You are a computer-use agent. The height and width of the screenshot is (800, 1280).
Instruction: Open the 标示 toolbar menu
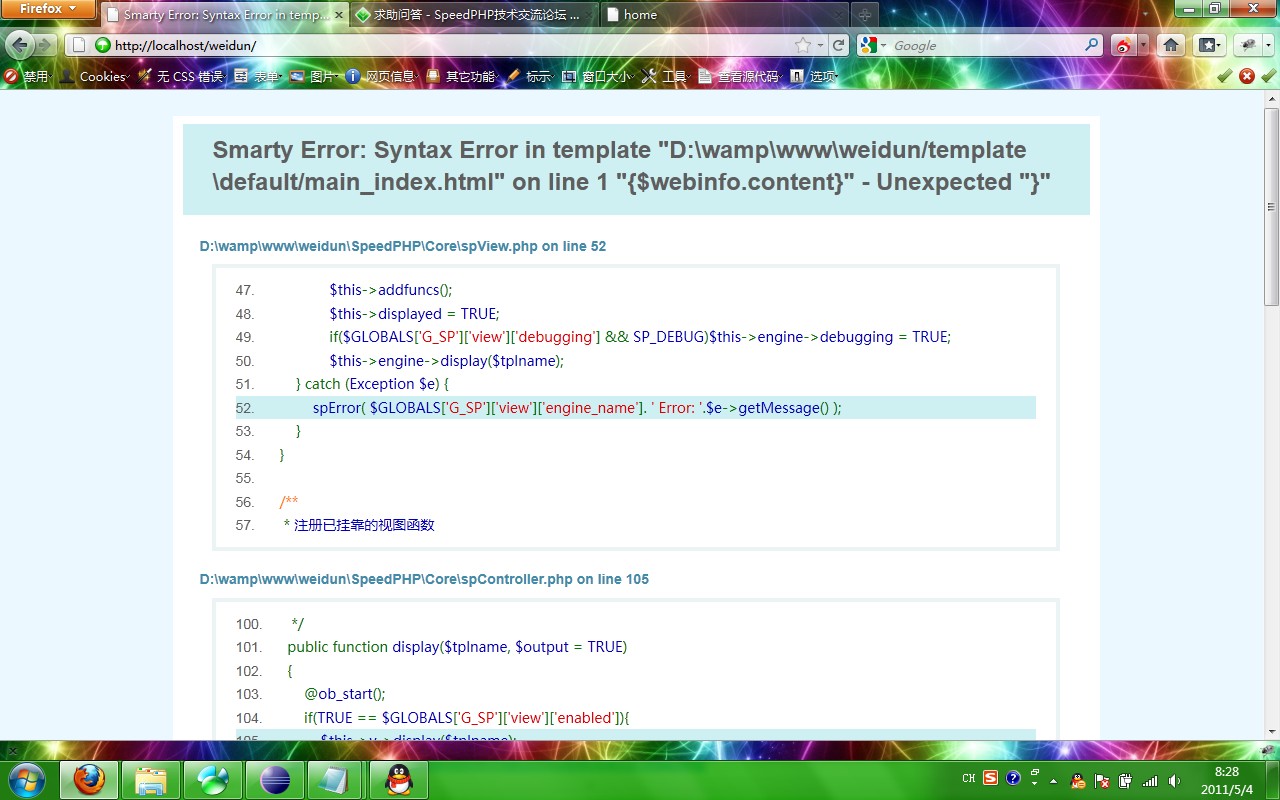[x=530, y=76]
